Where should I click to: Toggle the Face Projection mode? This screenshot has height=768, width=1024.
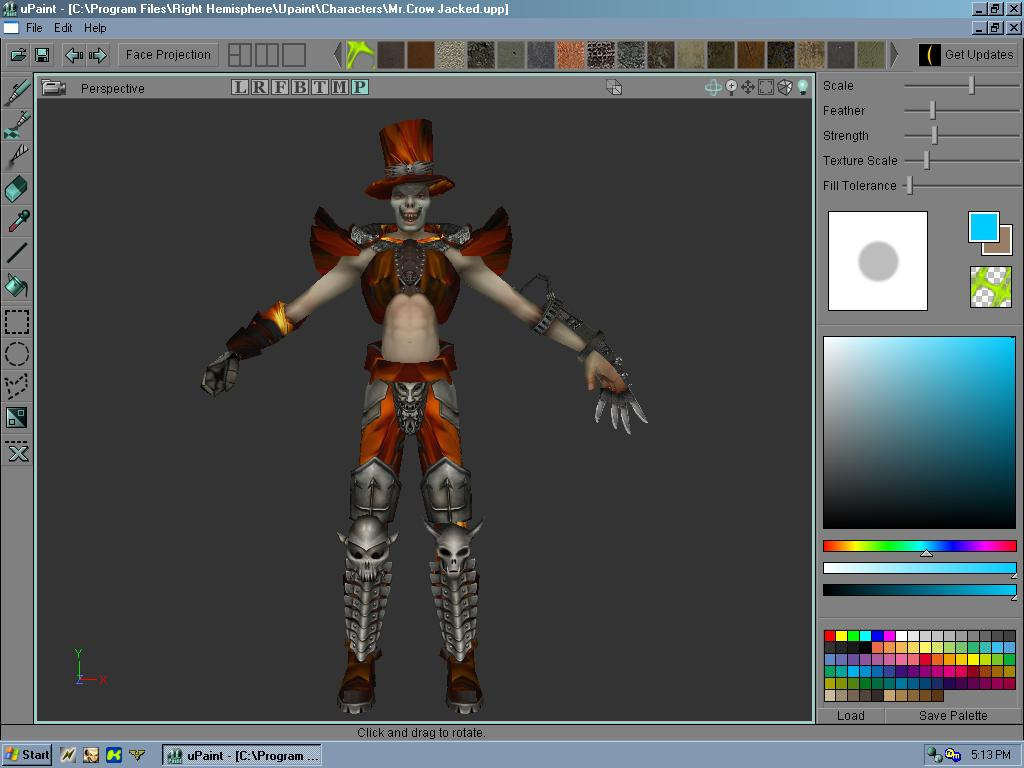(x=167, y=55)
